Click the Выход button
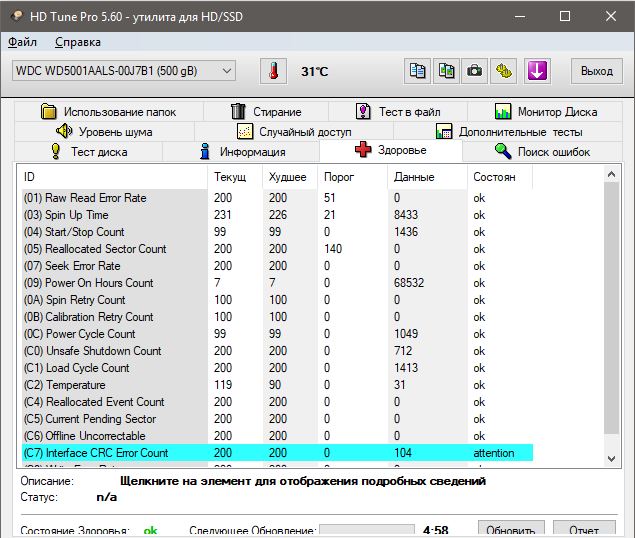 point(597,71)
